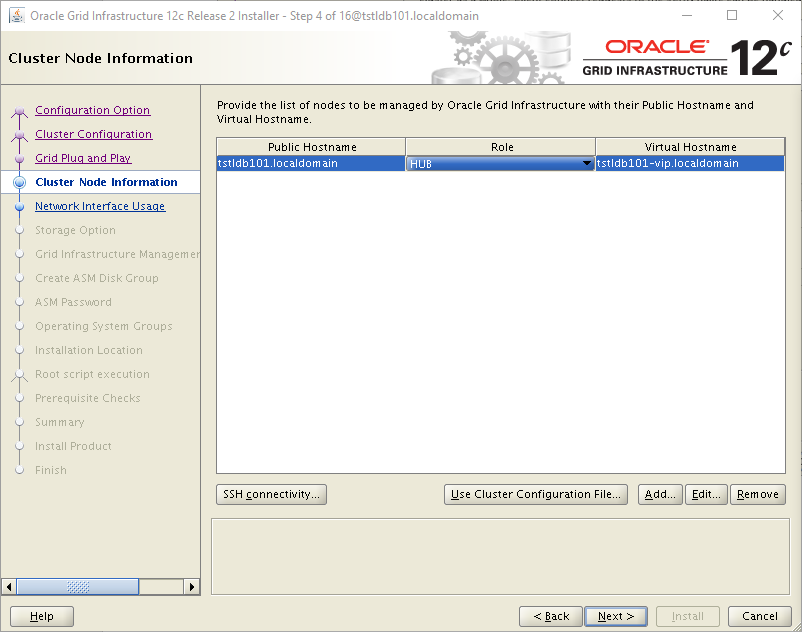Screen dimensions: 802x632
Task: Click the Install Product step
Action: click(x=73, y=446)
